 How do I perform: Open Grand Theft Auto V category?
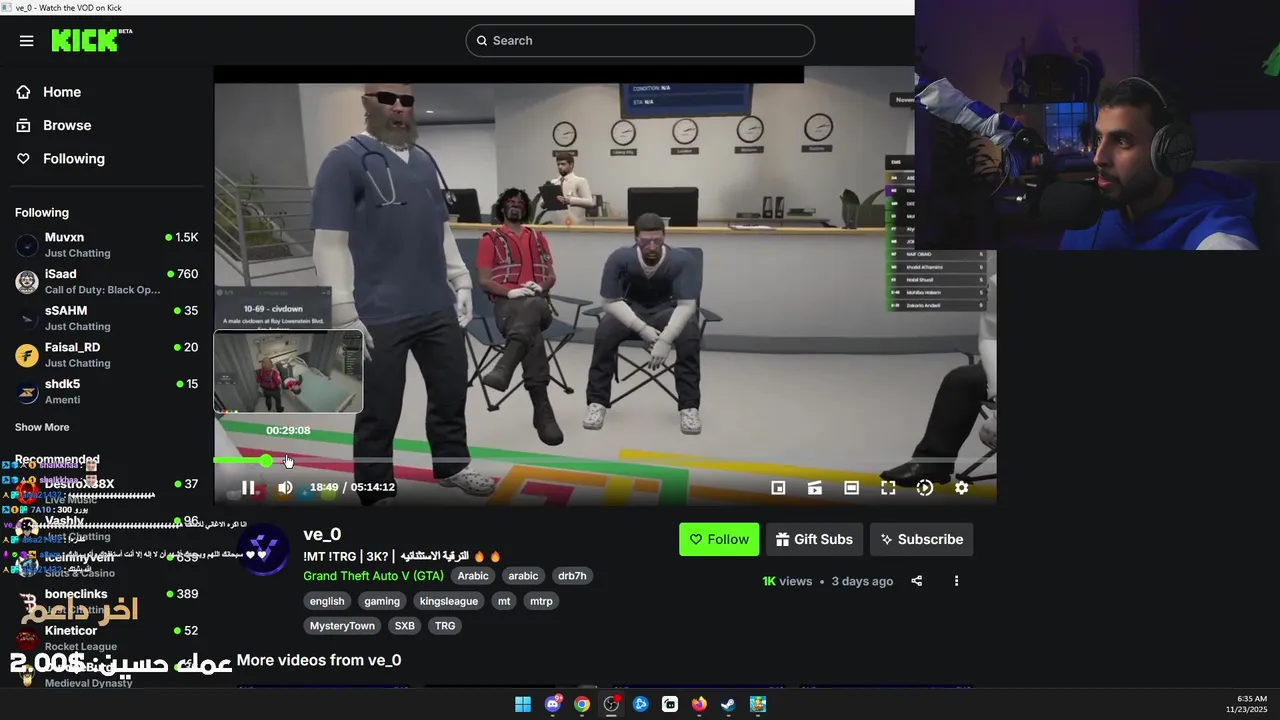pos(373,576)
